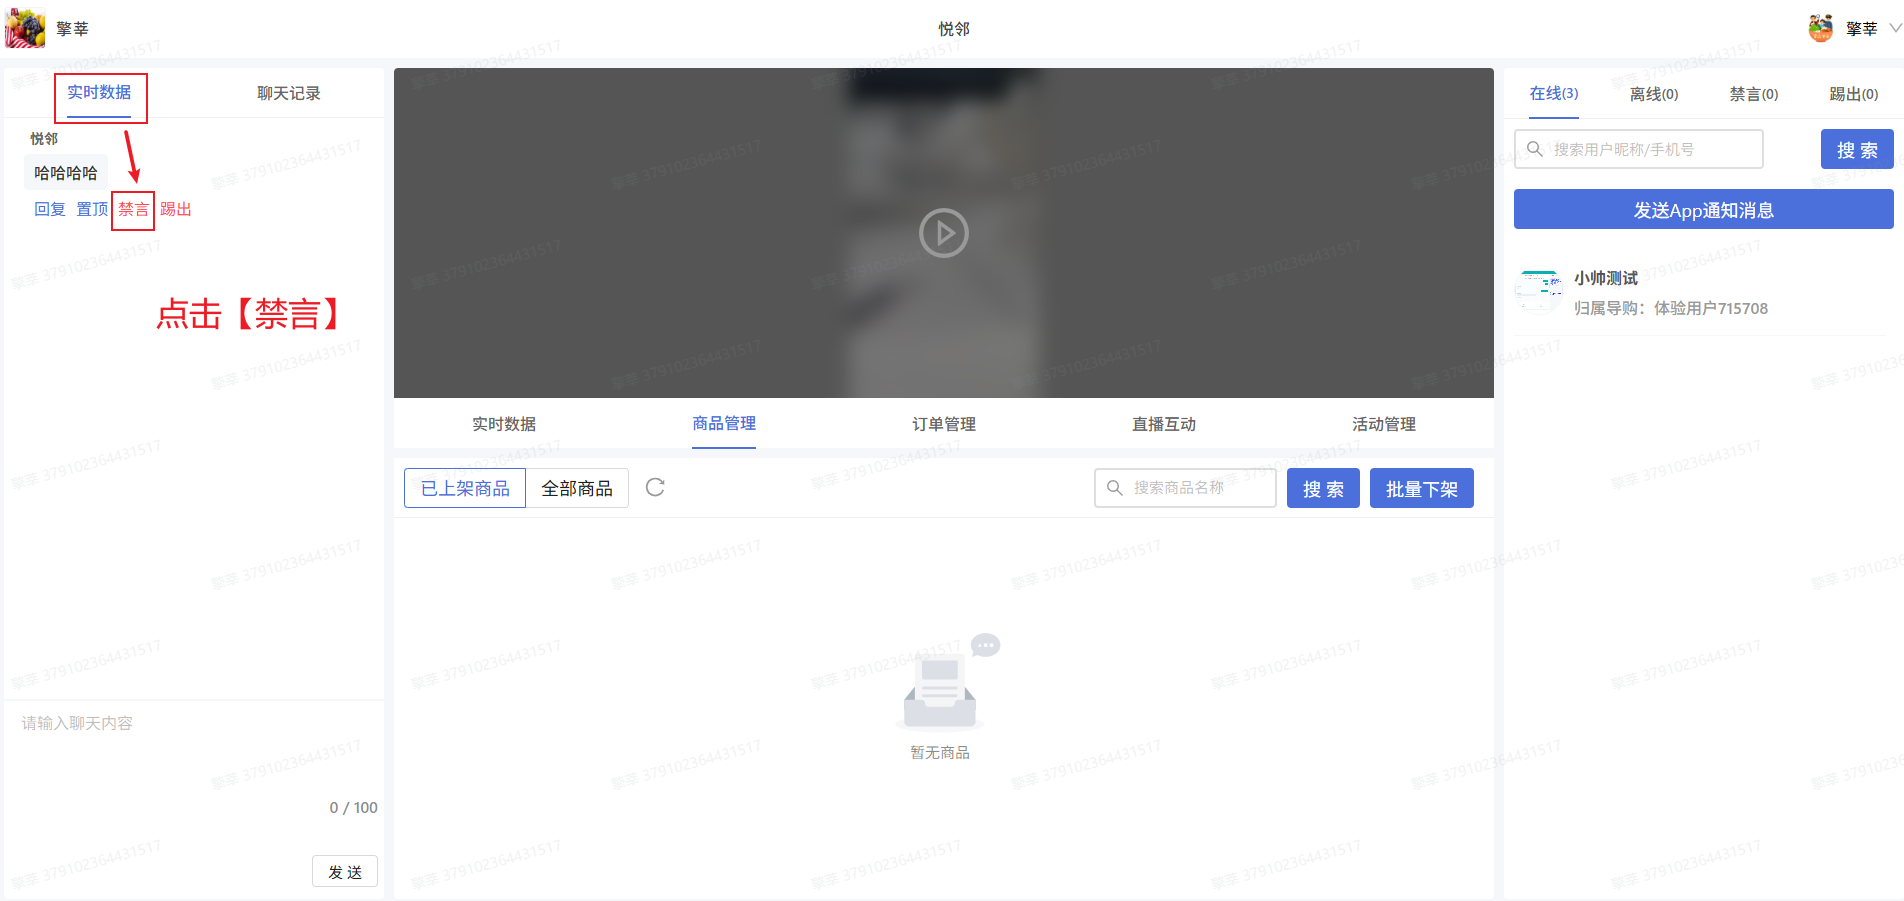Click the top-left store logo avatar

[x=25, y=28]
